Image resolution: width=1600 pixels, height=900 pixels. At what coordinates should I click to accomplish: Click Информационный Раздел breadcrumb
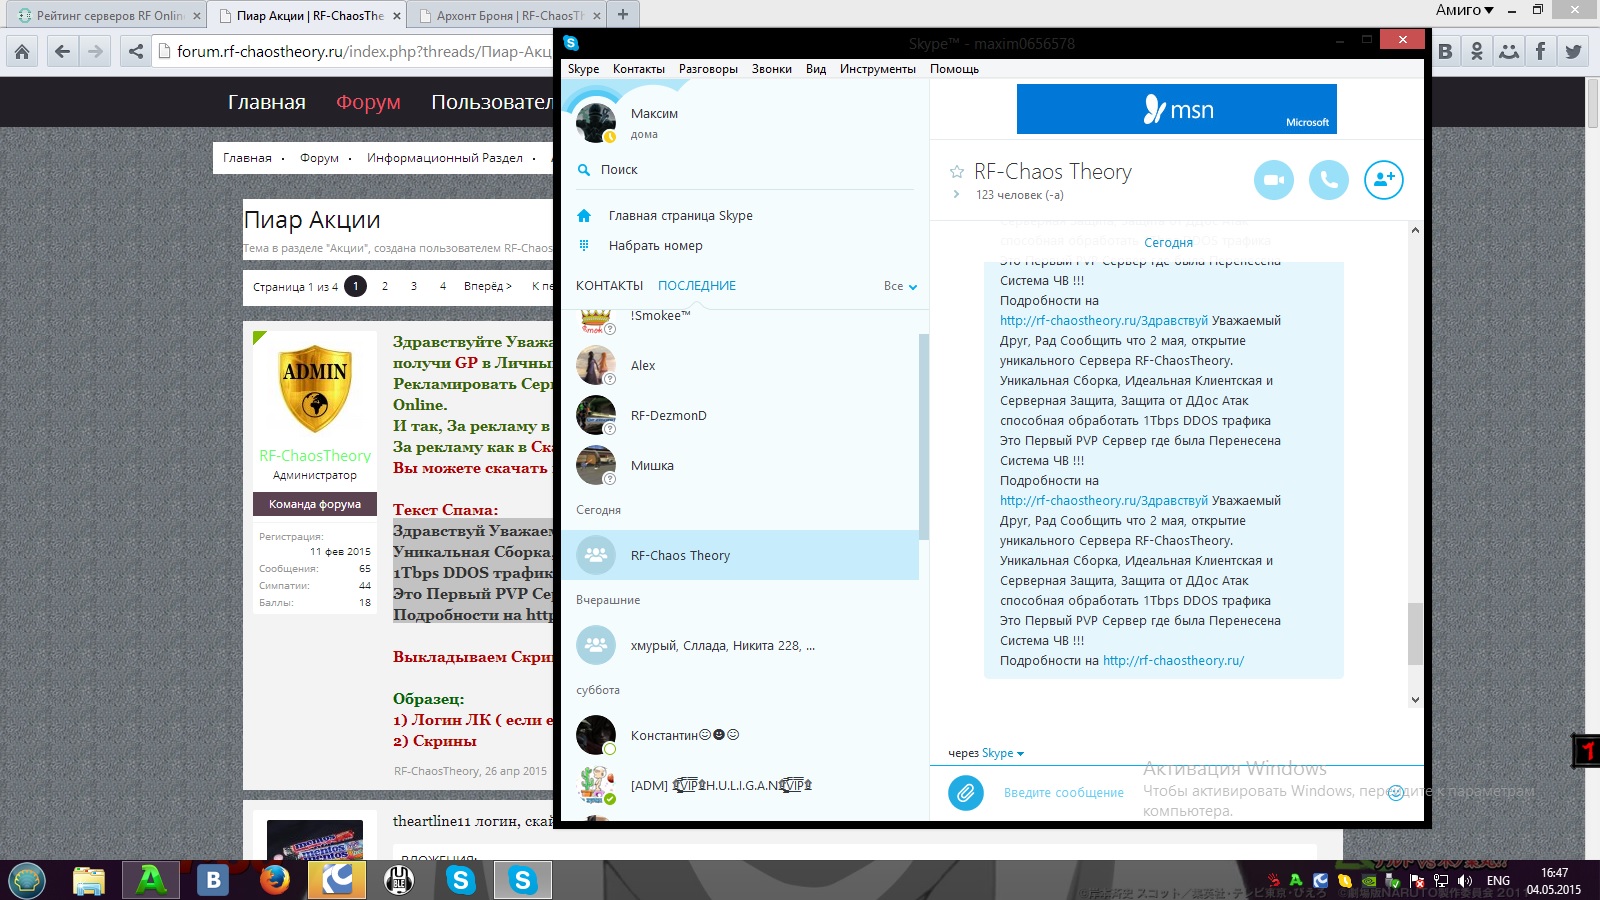tap(445, 158)
